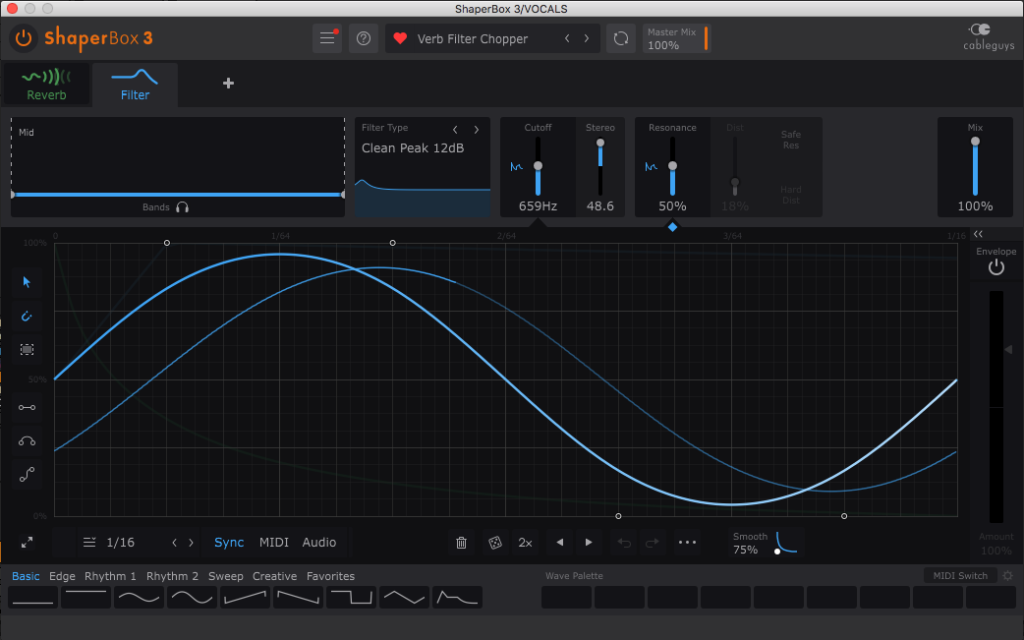Choose the rectangular selection tool
The width and height of the screenshot is (1024, 640).
27,349
